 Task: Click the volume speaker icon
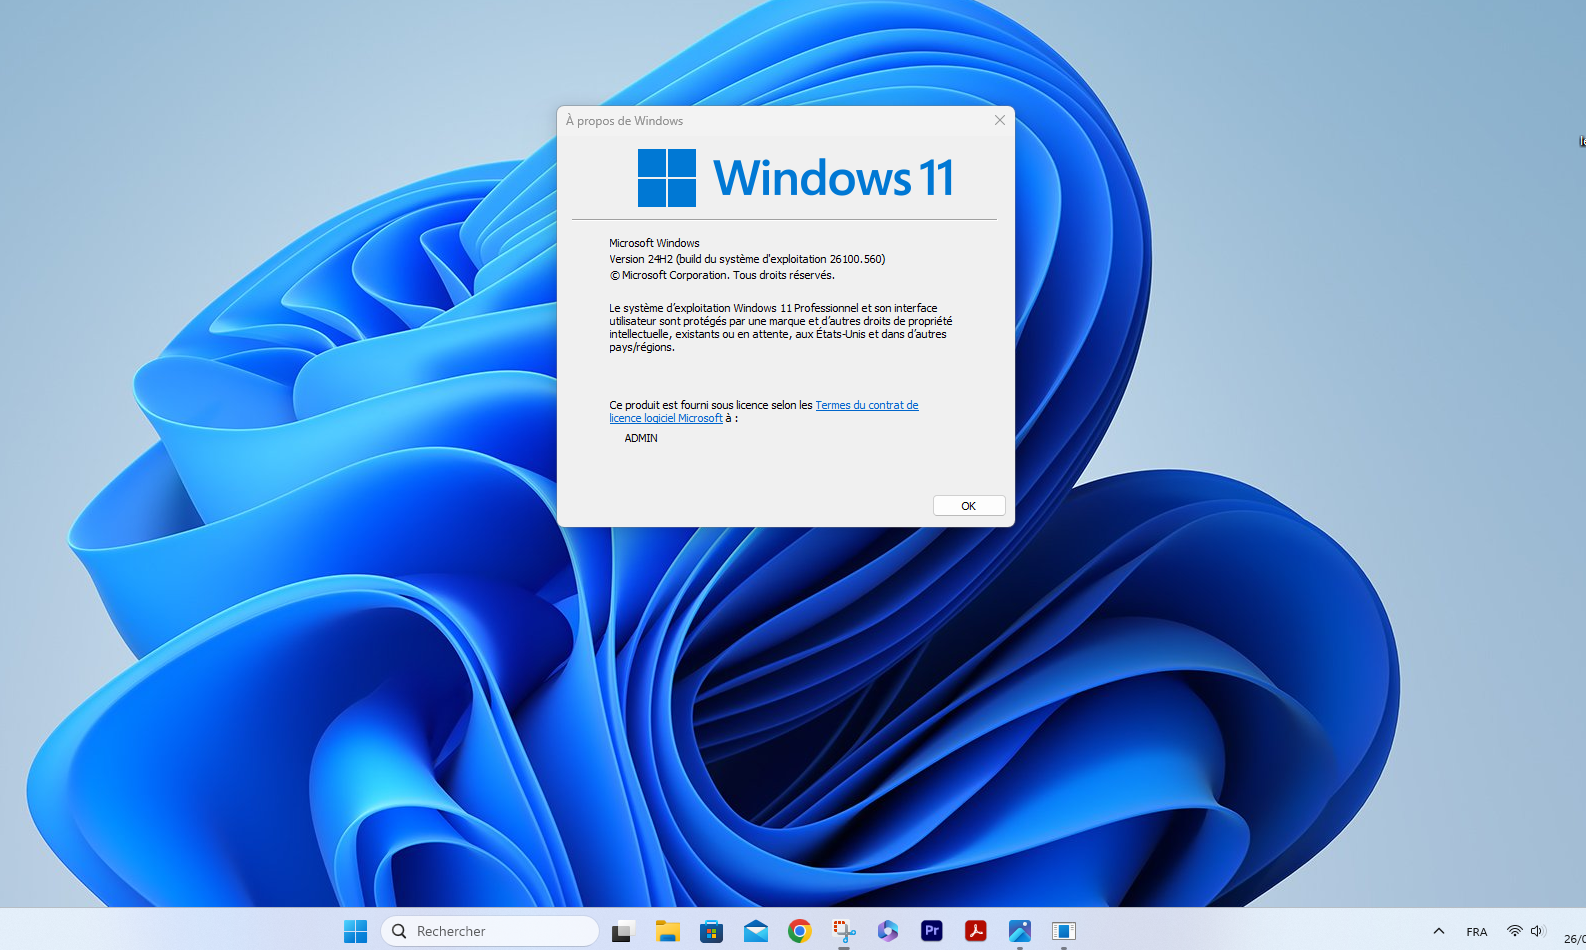1538,931
